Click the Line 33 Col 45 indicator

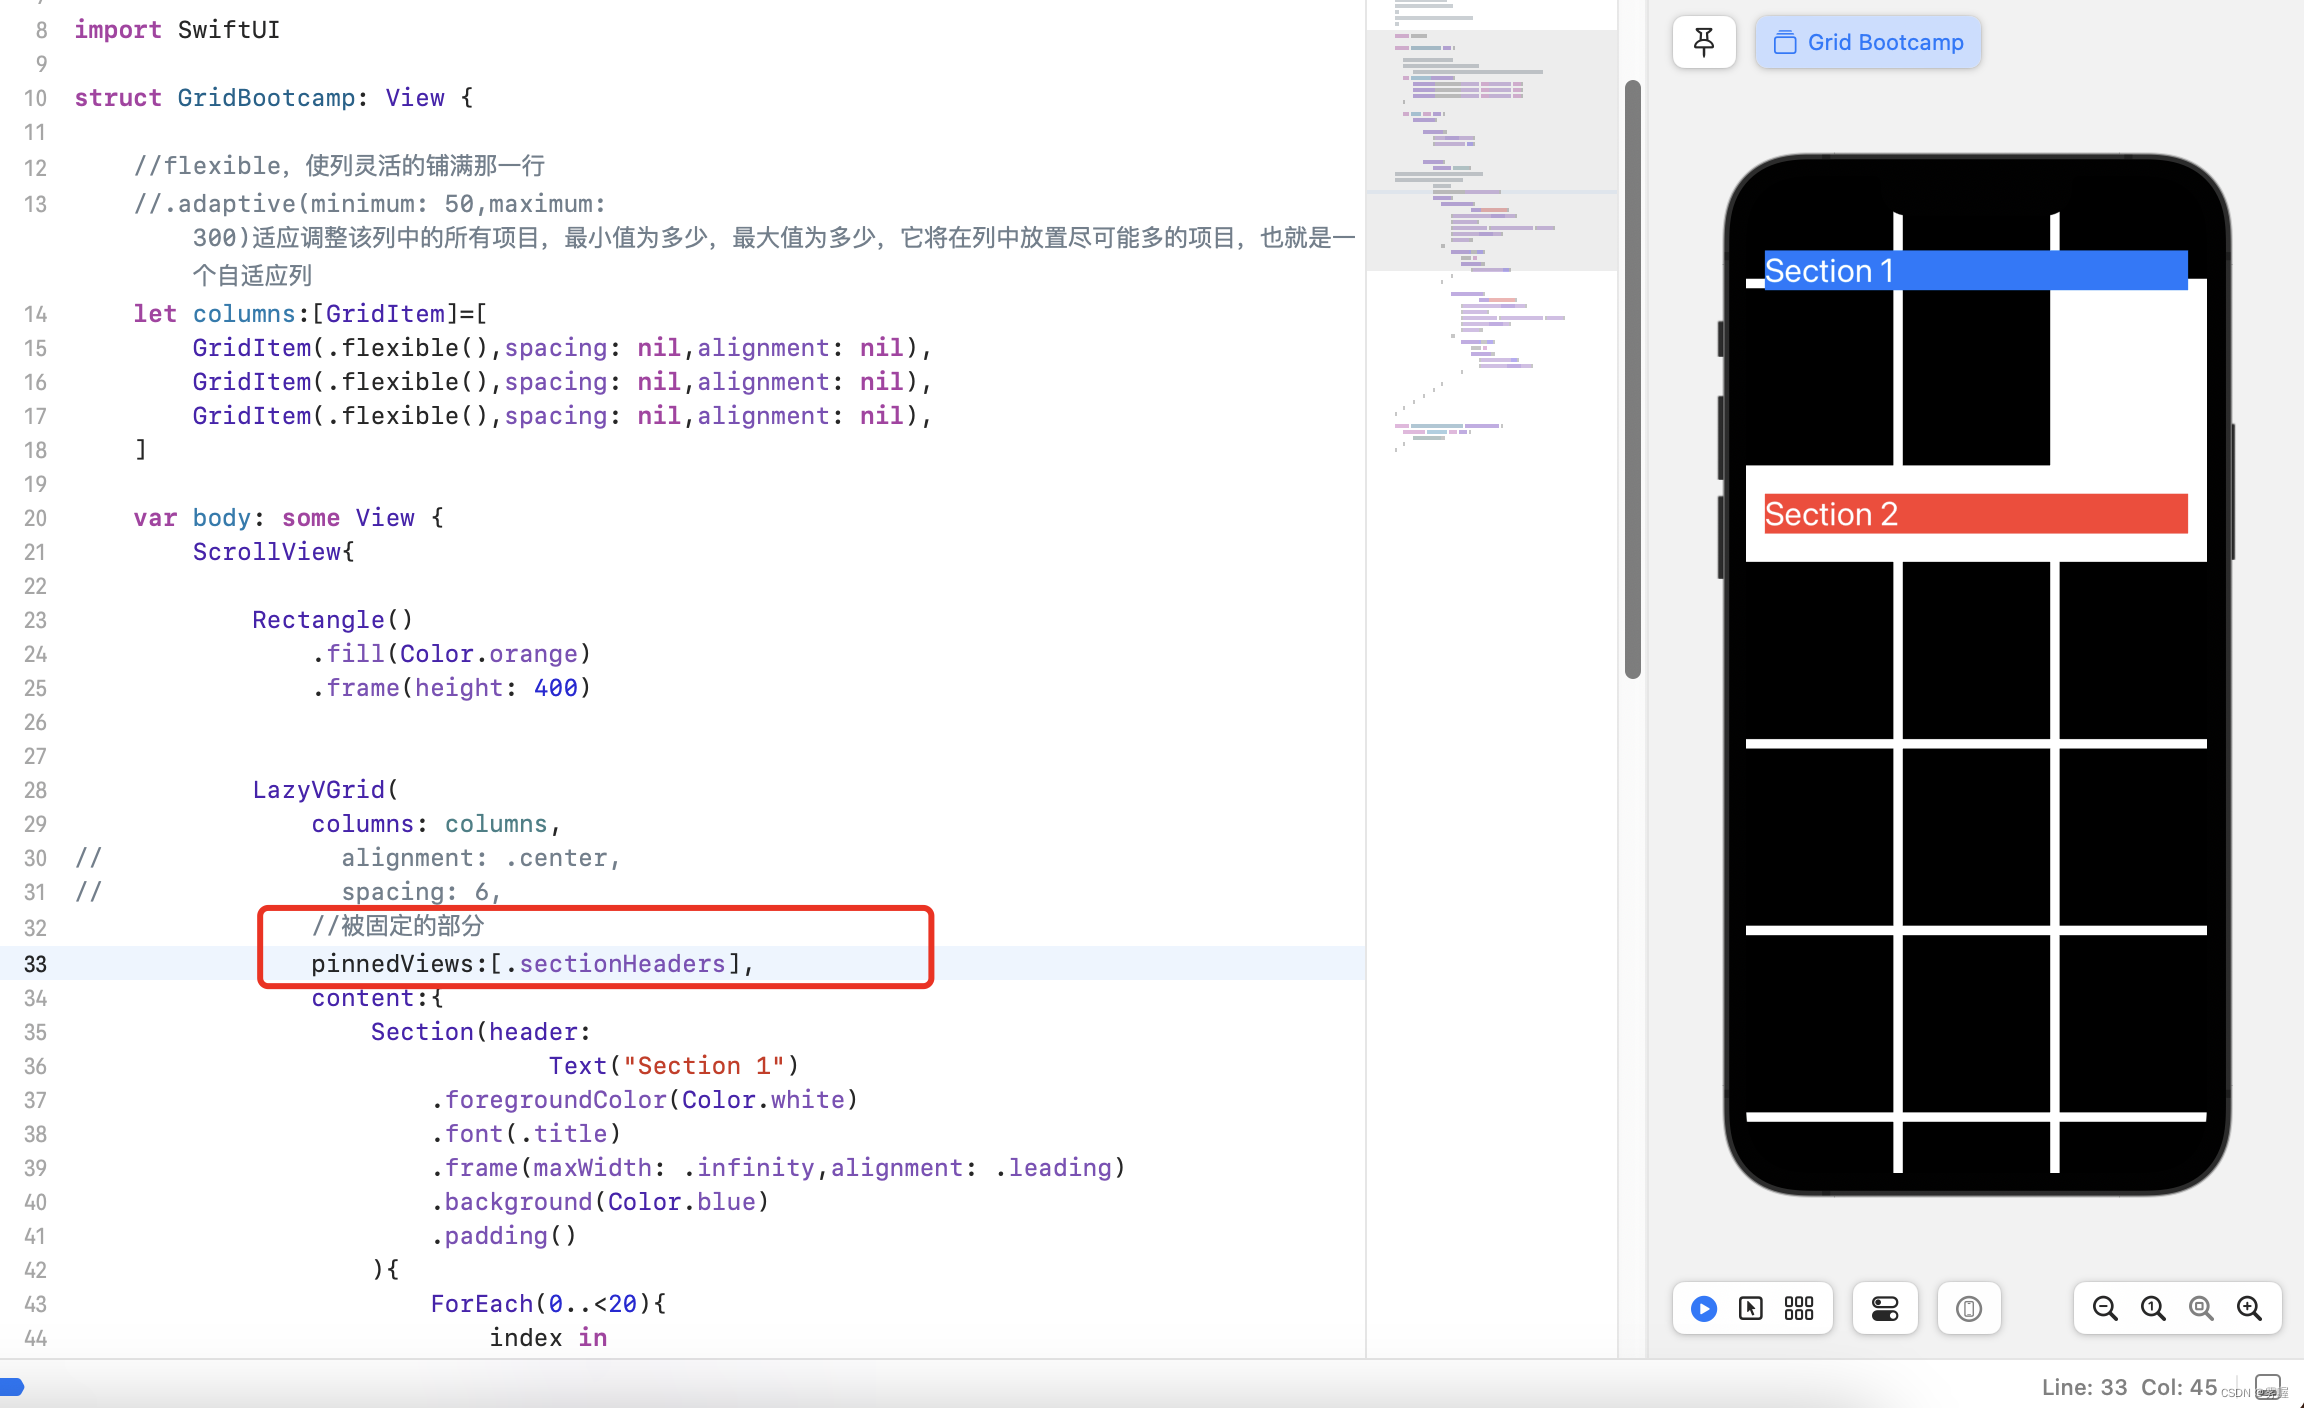click(x=2128, y=1387)
